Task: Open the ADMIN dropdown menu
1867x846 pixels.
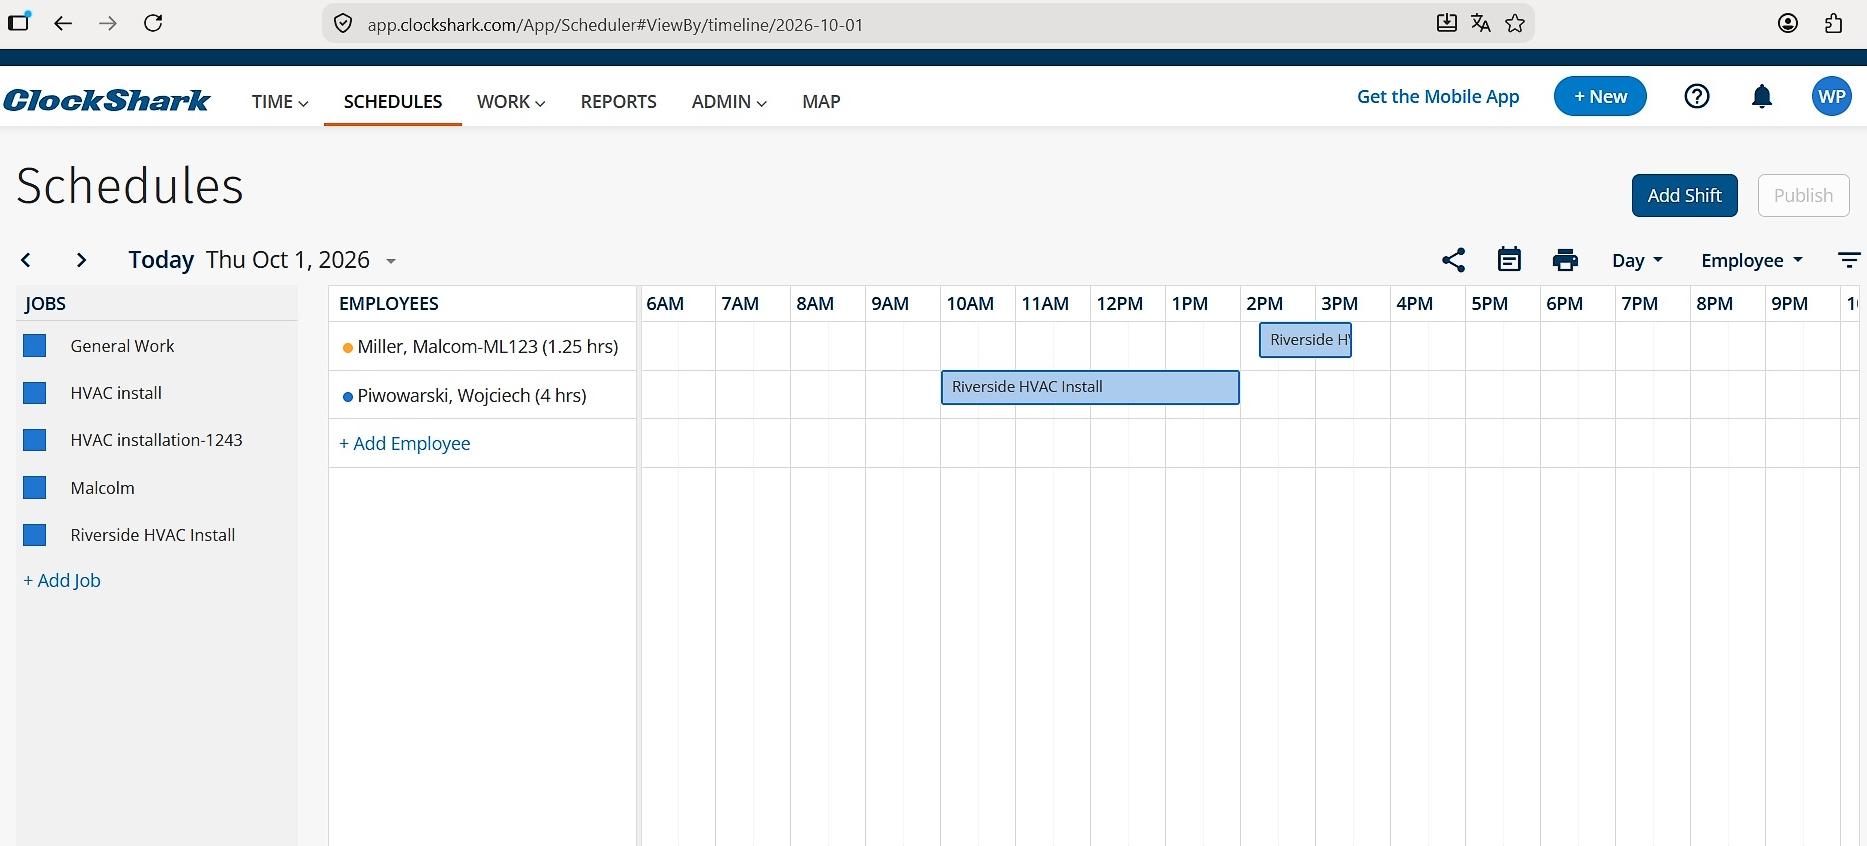Action: click(x=729, y=101)
